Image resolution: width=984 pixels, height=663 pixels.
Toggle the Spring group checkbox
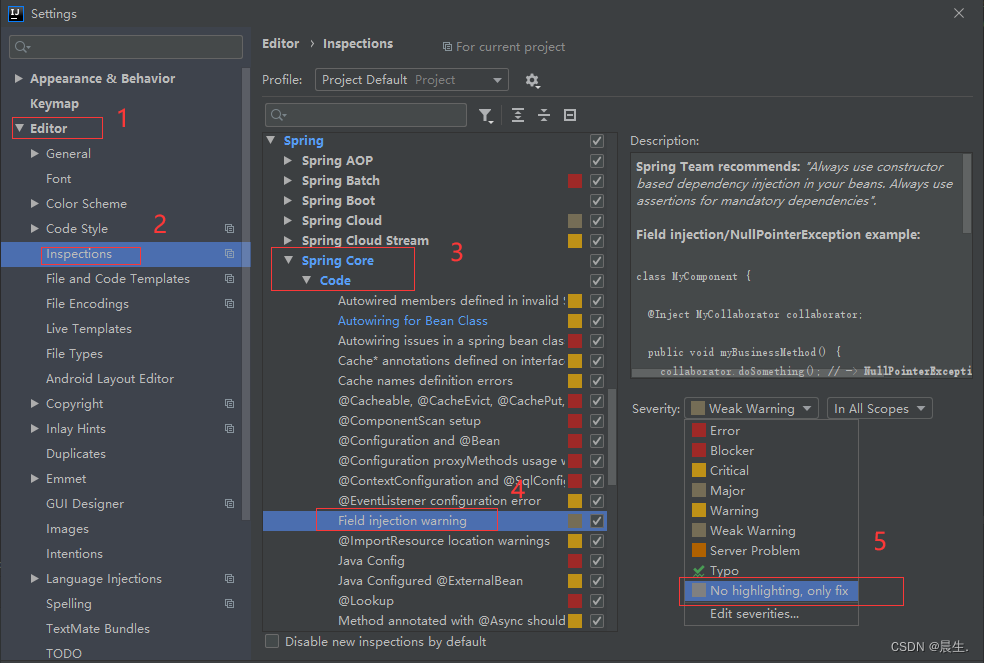click(x=597, y=141)
